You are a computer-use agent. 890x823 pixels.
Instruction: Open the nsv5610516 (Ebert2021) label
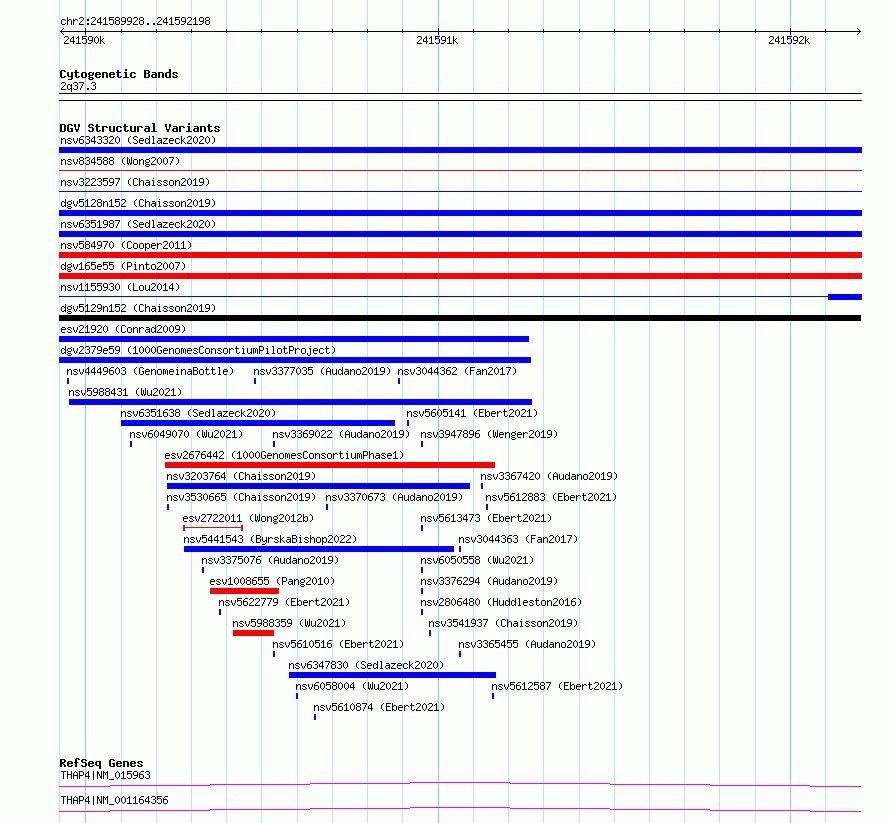(x=338, y=644)
